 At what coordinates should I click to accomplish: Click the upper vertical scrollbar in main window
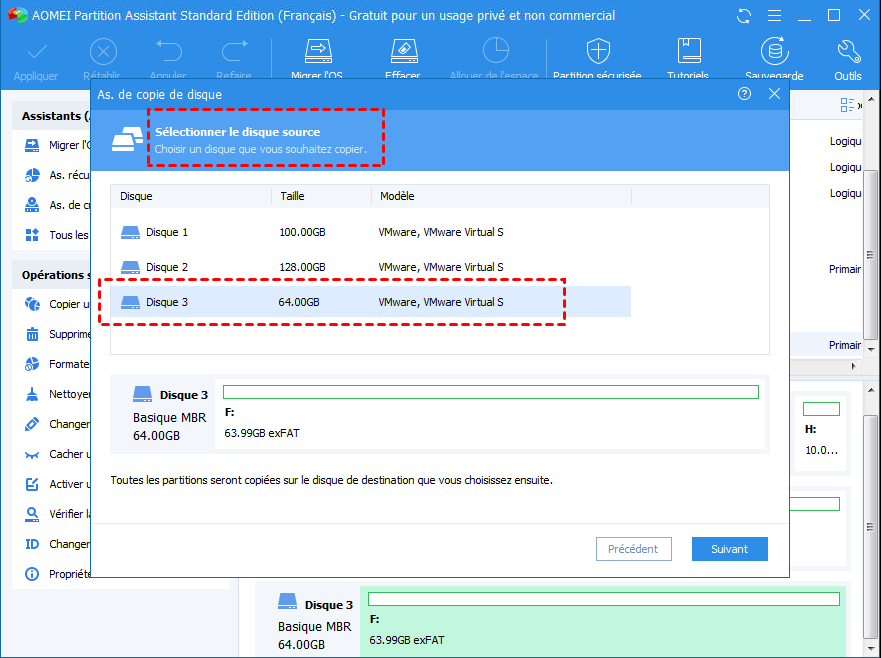(x=870, y=255)
